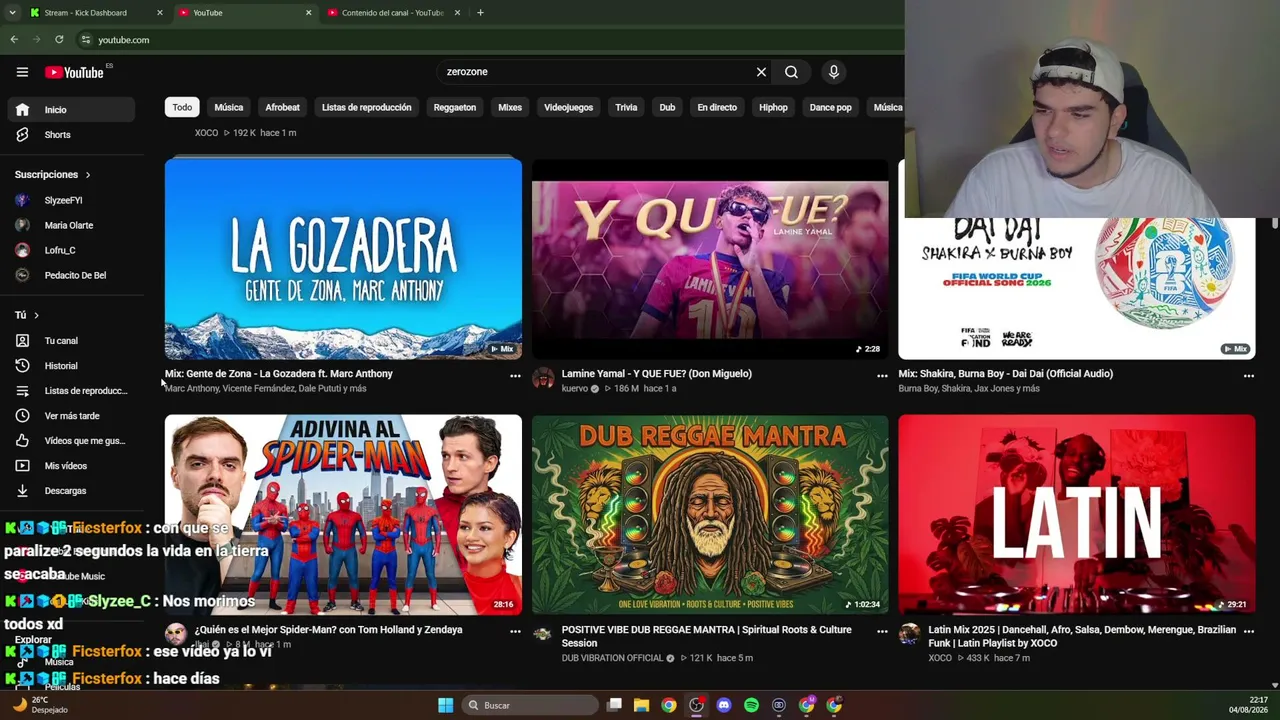1280x720 pixels.
Task: Open options menu for La Gozadera mix
Action: [515, 376]
